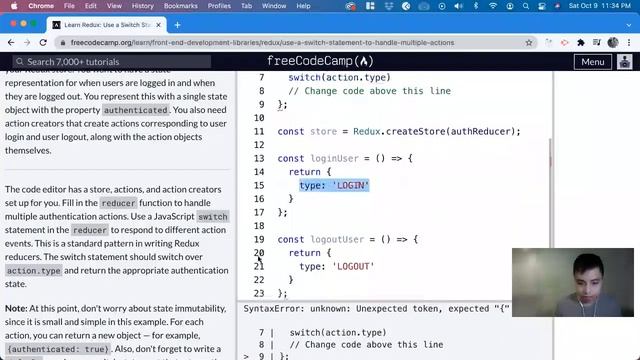Reload the freeCodeCamp page
The image size is (640, 360).
click(x=43, y=42)
